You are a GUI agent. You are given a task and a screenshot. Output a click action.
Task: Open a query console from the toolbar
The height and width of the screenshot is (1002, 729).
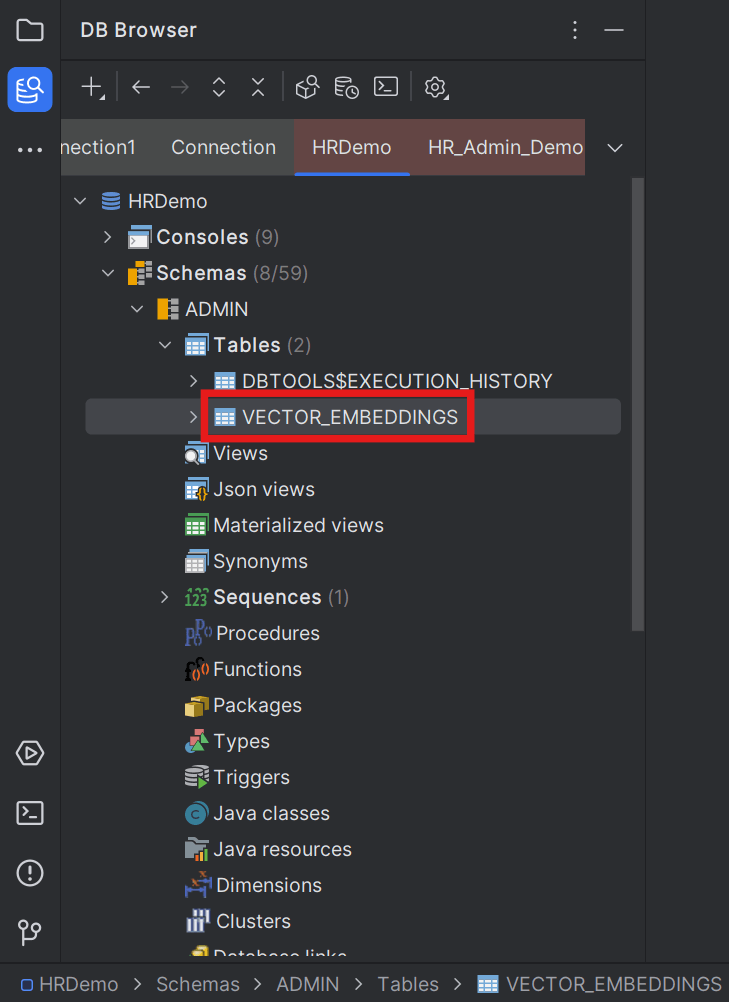(x=386, y=87)
